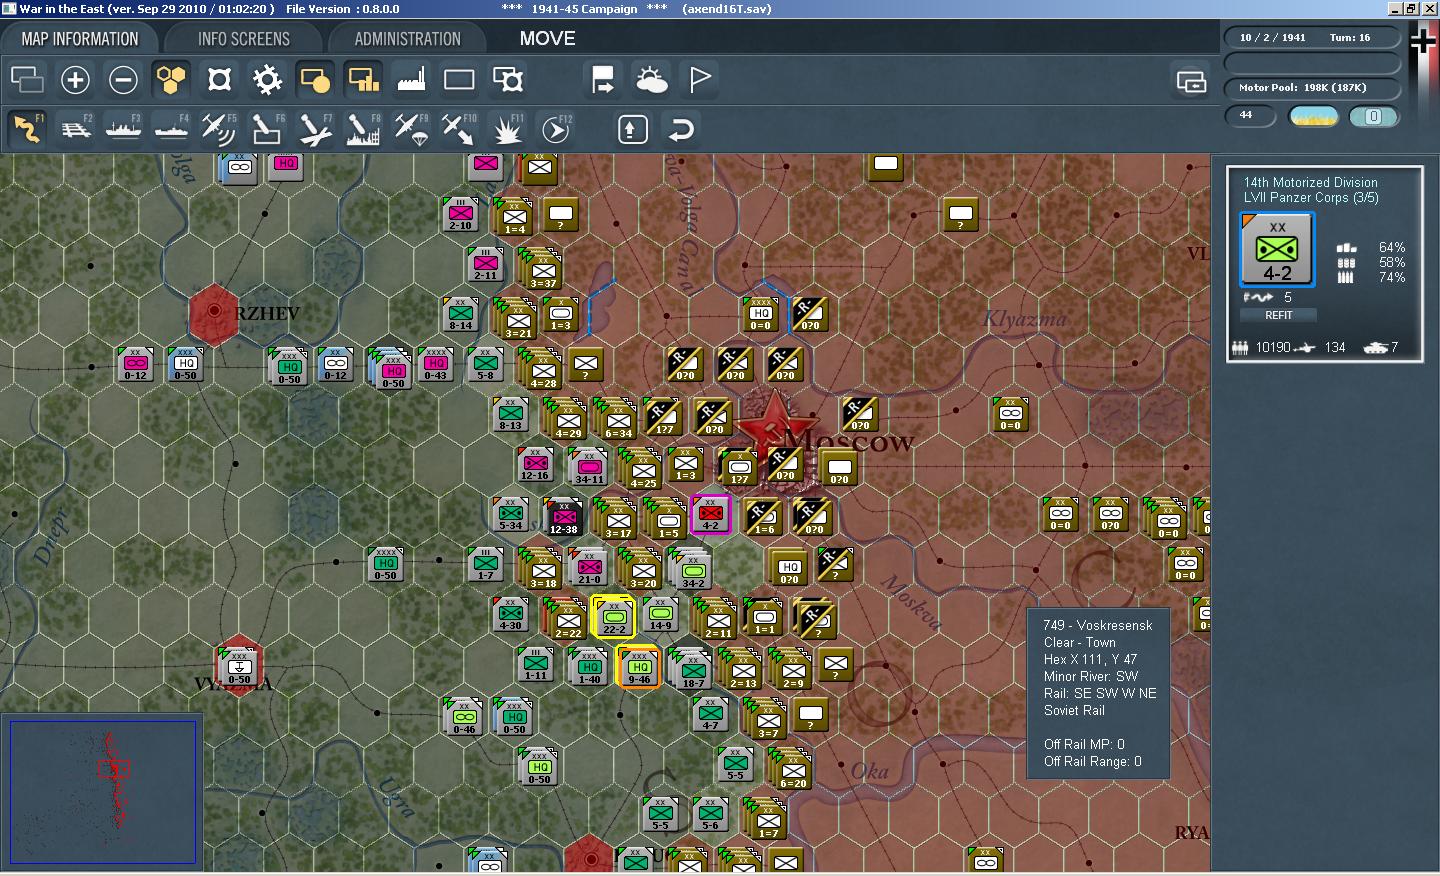This screenshot has height=876, width=1440.
Task: Zoom out with the minus magnifier icon
Action: (x=123, y=79)
